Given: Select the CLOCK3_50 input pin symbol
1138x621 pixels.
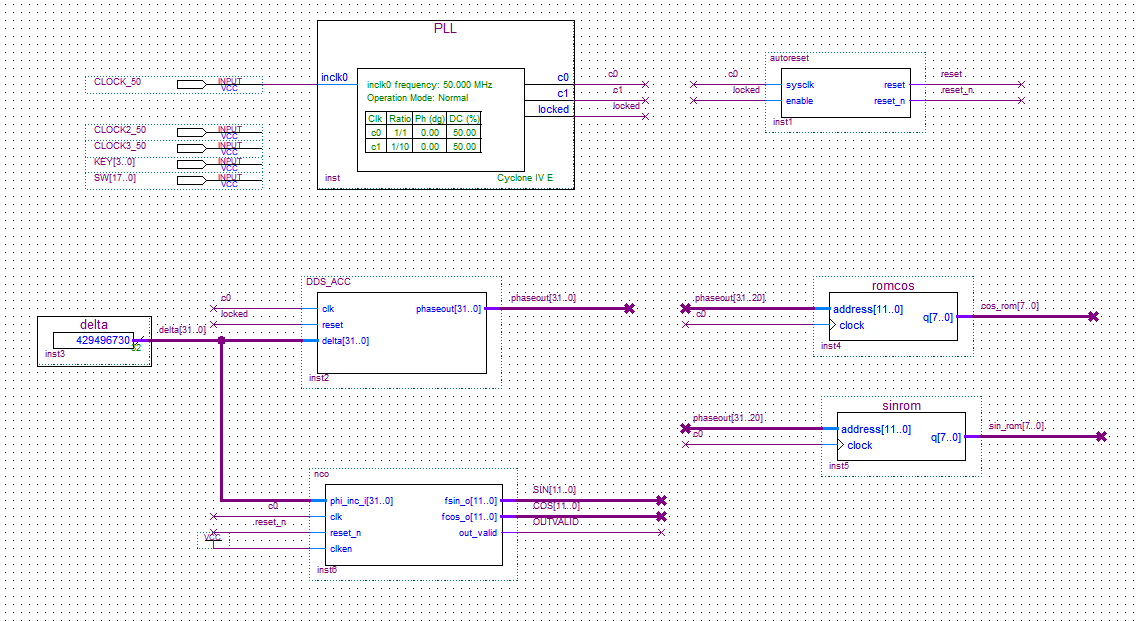Looking at the screenshot, I should point(198,148).
